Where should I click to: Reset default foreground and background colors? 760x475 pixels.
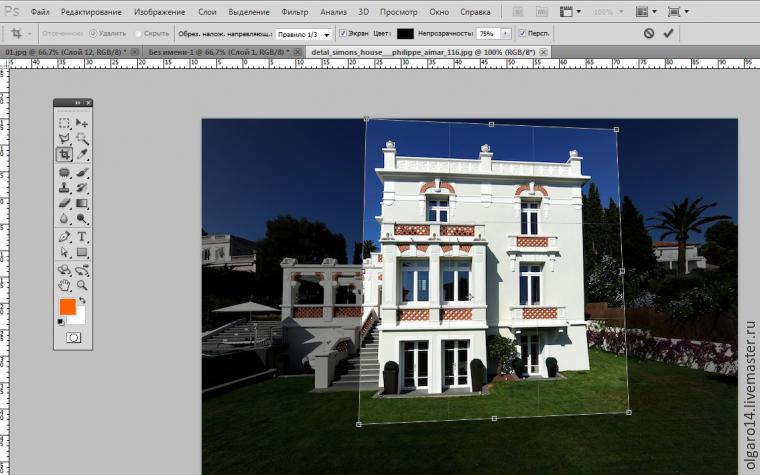pos(61,322)
